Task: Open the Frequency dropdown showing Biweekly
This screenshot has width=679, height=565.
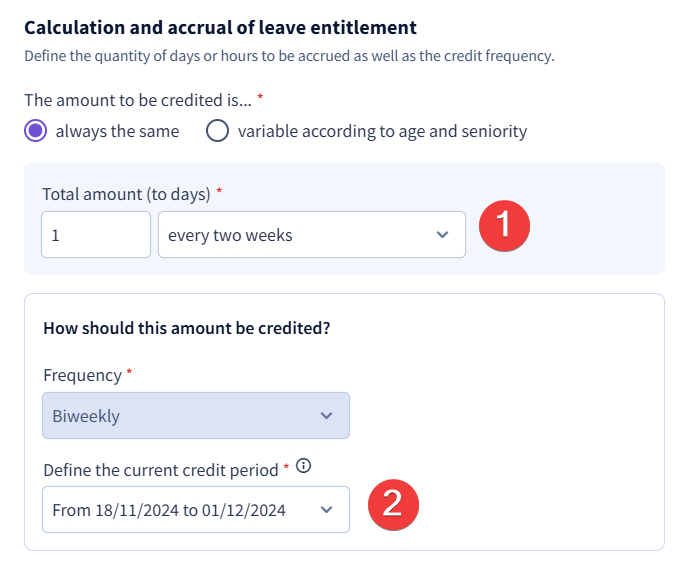Action: tap(196, 416)
